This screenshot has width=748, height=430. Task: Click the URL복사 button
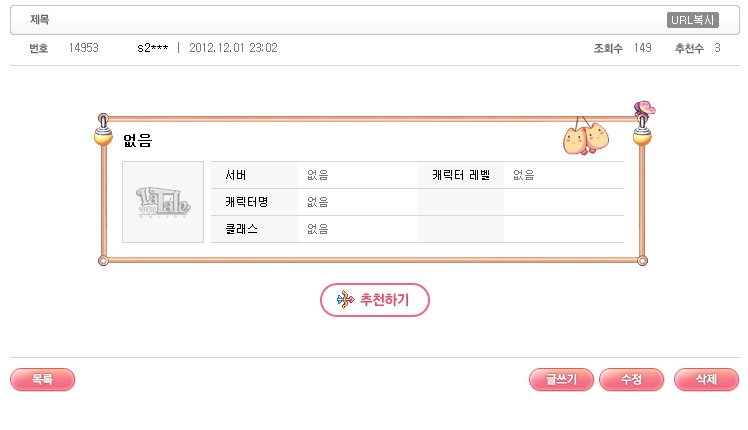pos(693,20)
